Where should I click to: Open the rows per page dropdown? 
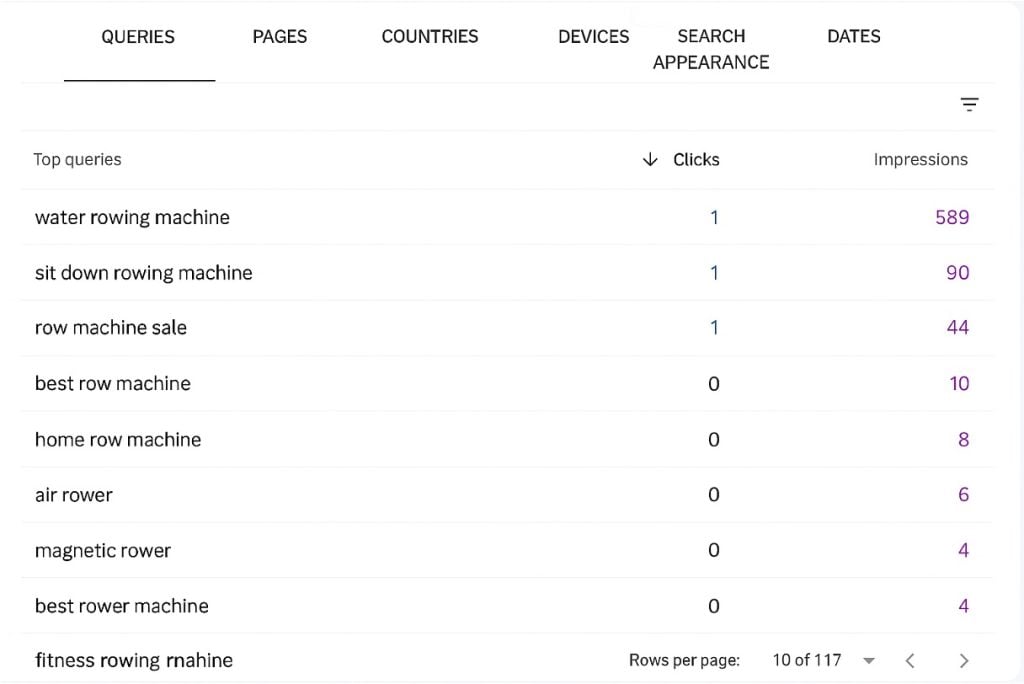point(869,660)
